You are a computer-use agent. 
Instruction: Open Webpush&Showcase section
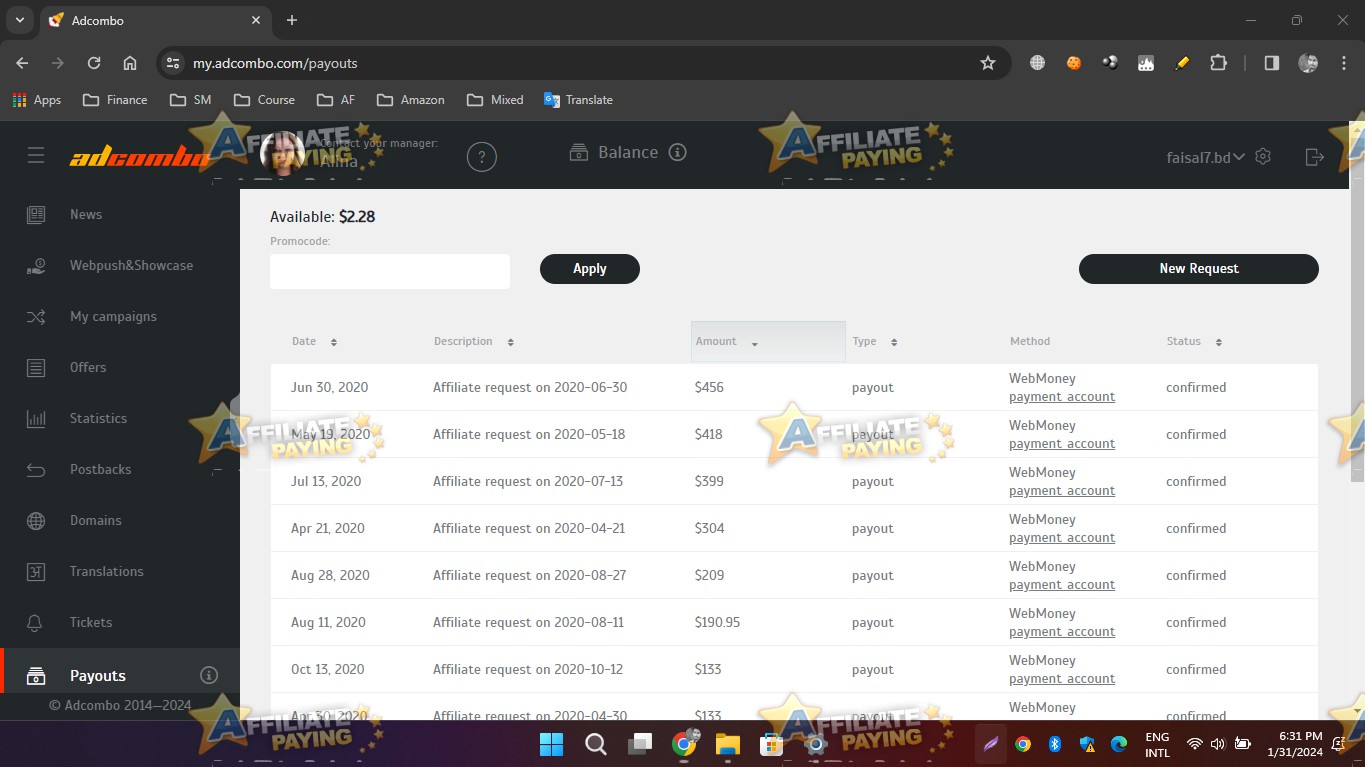point(131,265)
